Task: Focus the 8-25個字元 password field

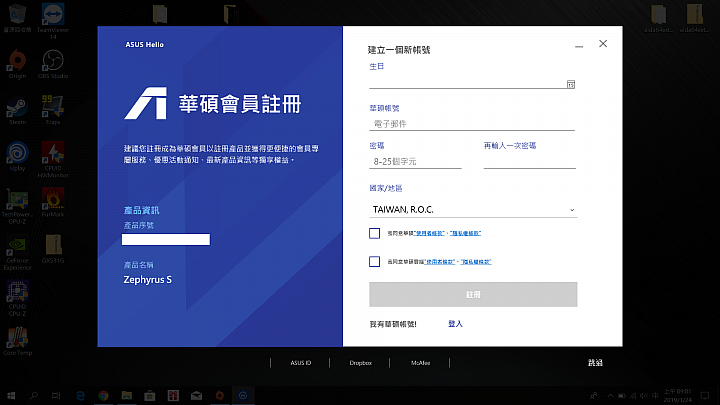Action: [415, 161]
